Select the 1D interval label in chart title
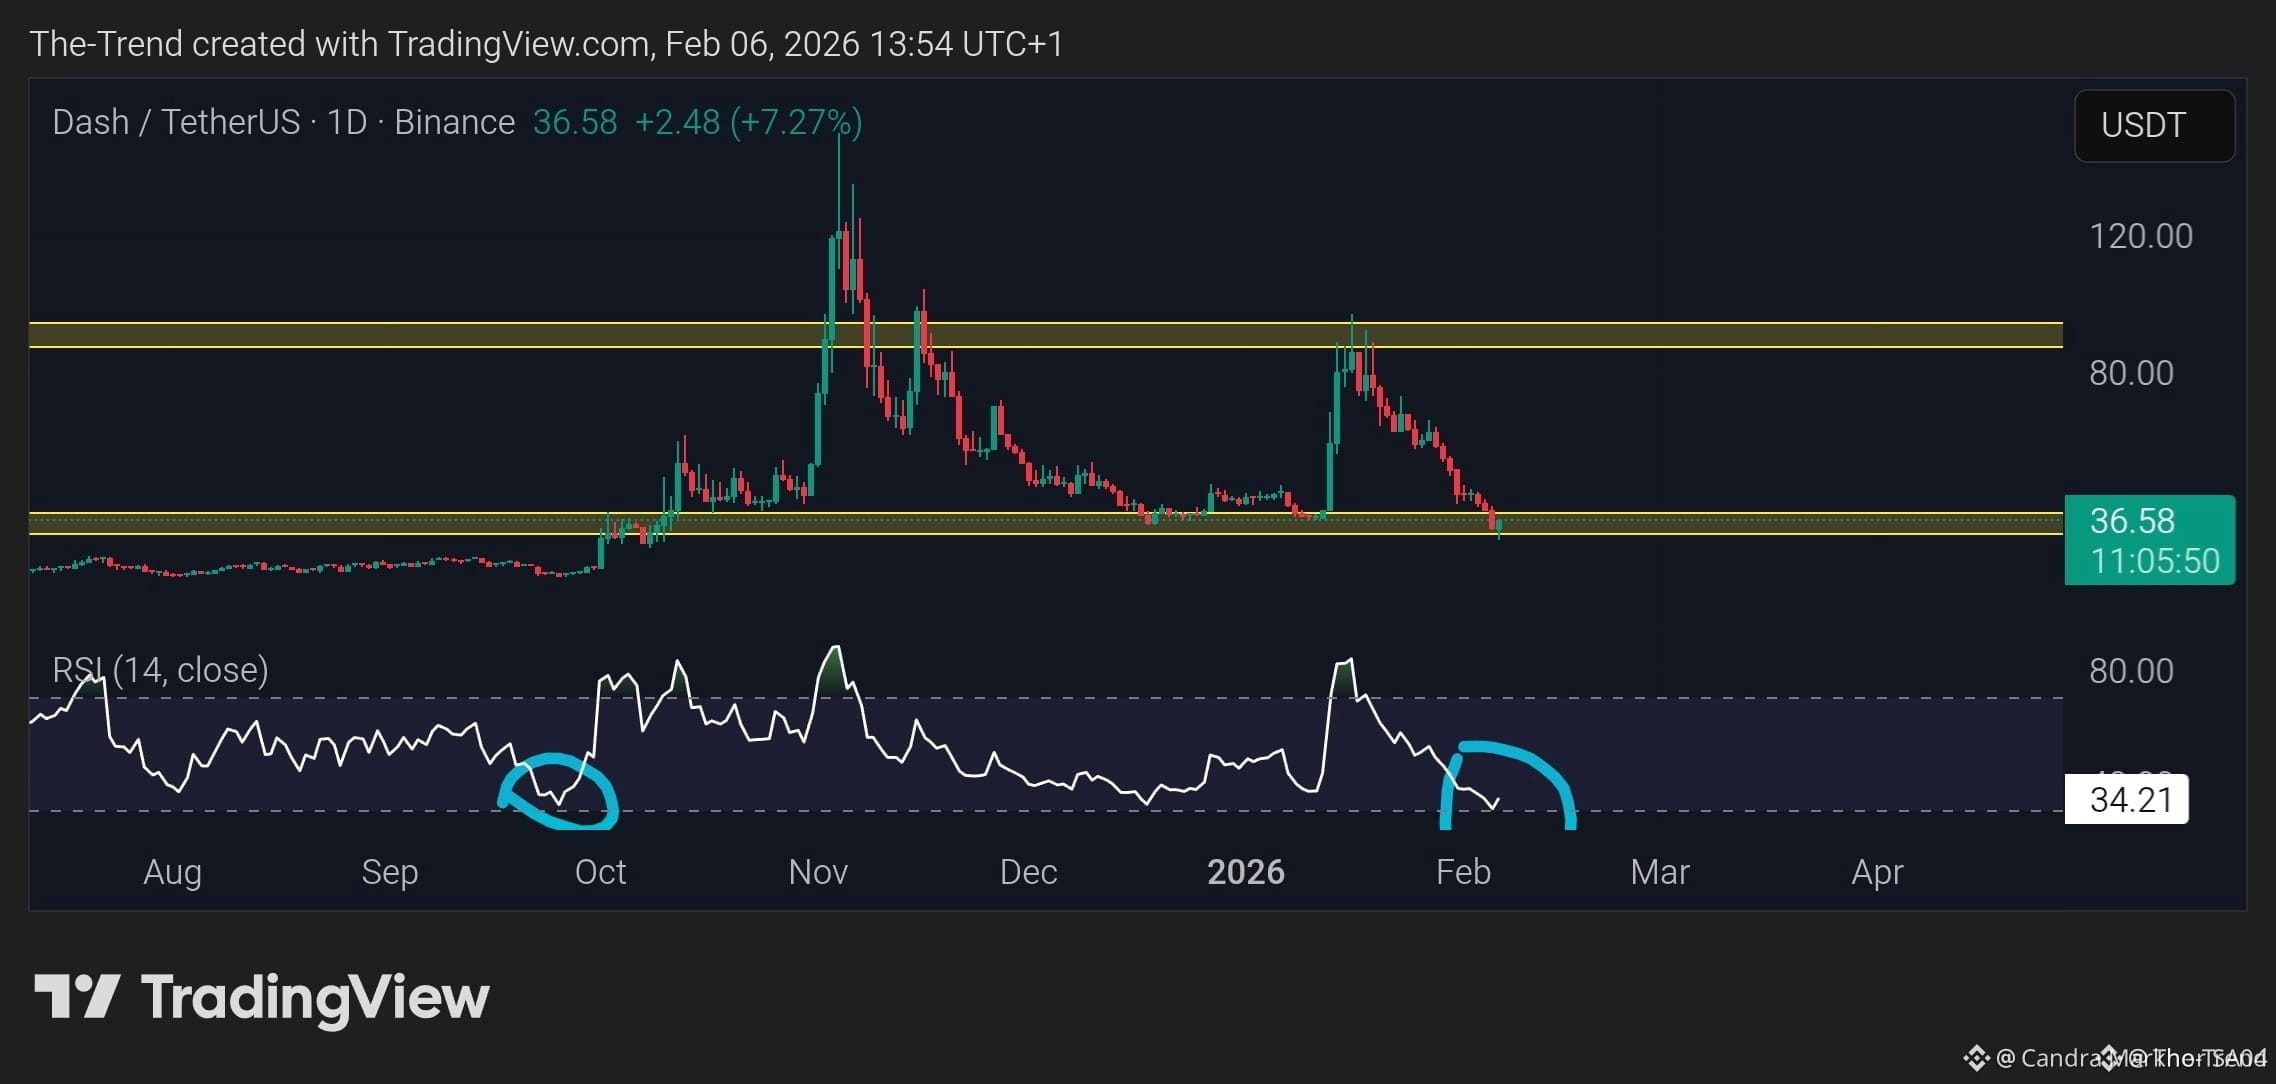This screenshot has width=2276, height=1084. [x=347, y=122]
